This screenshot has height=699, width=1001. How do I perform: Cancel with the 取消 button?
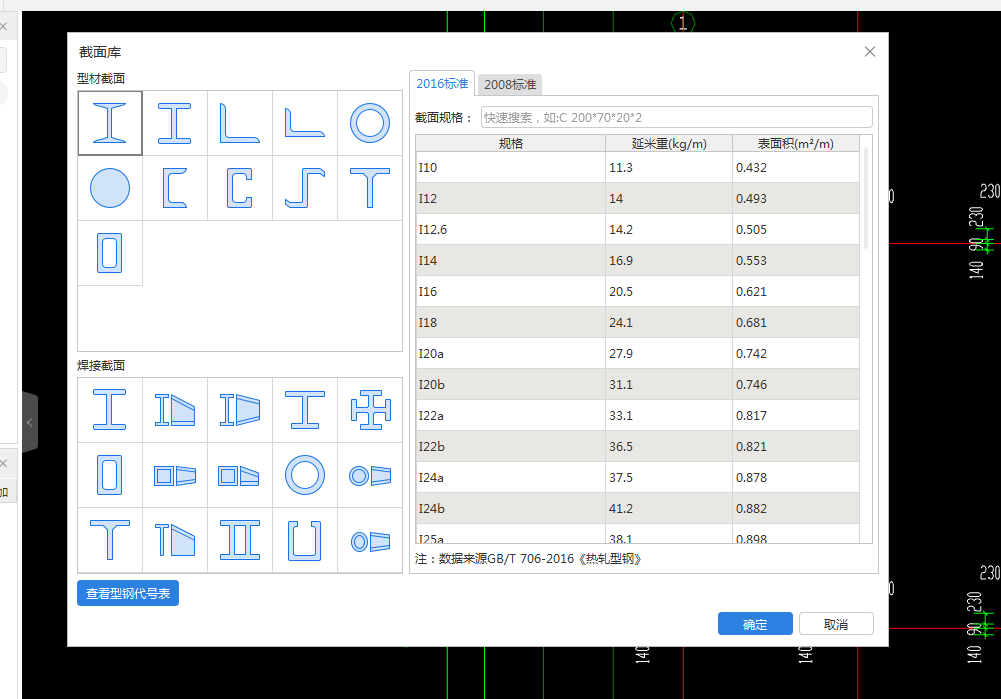click(x=836, y=624)
